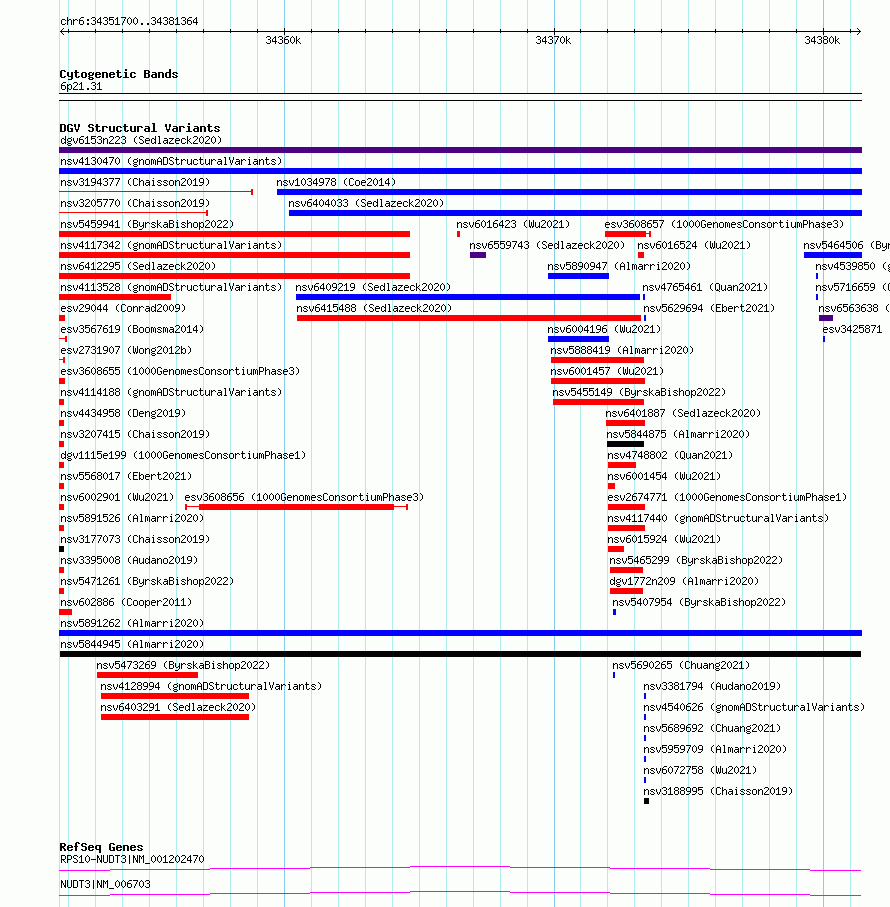This screenshot has width=890, height=907.
Task: Select variant dgv6153n223 (Sedlazeck2020)
Action: pos(141,141)
